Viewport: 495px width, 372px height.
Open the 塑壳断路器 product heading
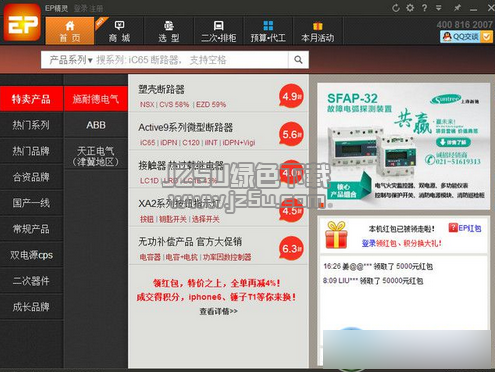tap(161, 89)
